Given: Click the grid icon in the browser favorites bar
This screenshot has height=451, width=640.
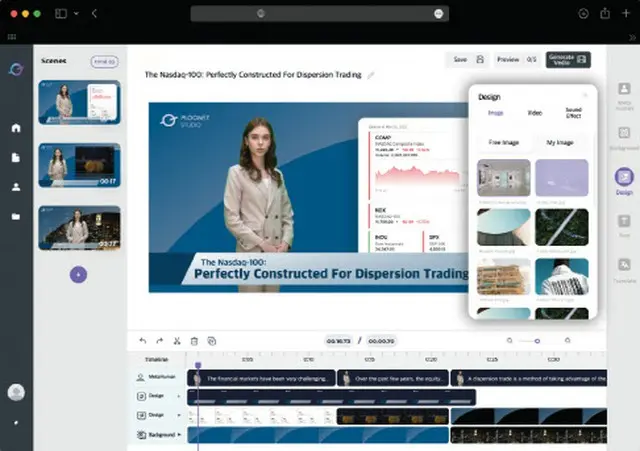Looking at the screenshot, I should pos(12,37).
